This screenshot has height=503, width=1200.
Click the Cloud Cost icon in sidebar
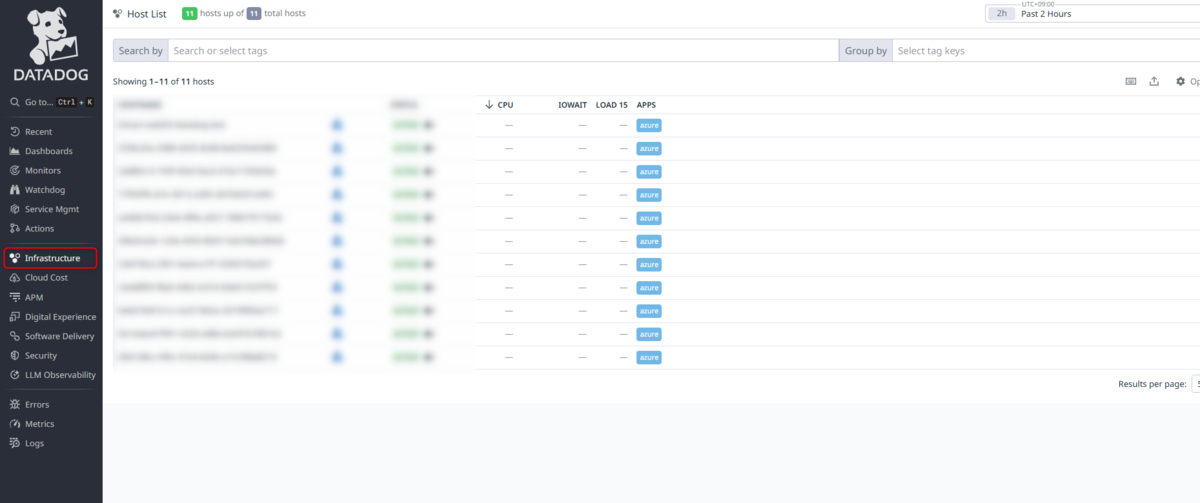[14, 278]
